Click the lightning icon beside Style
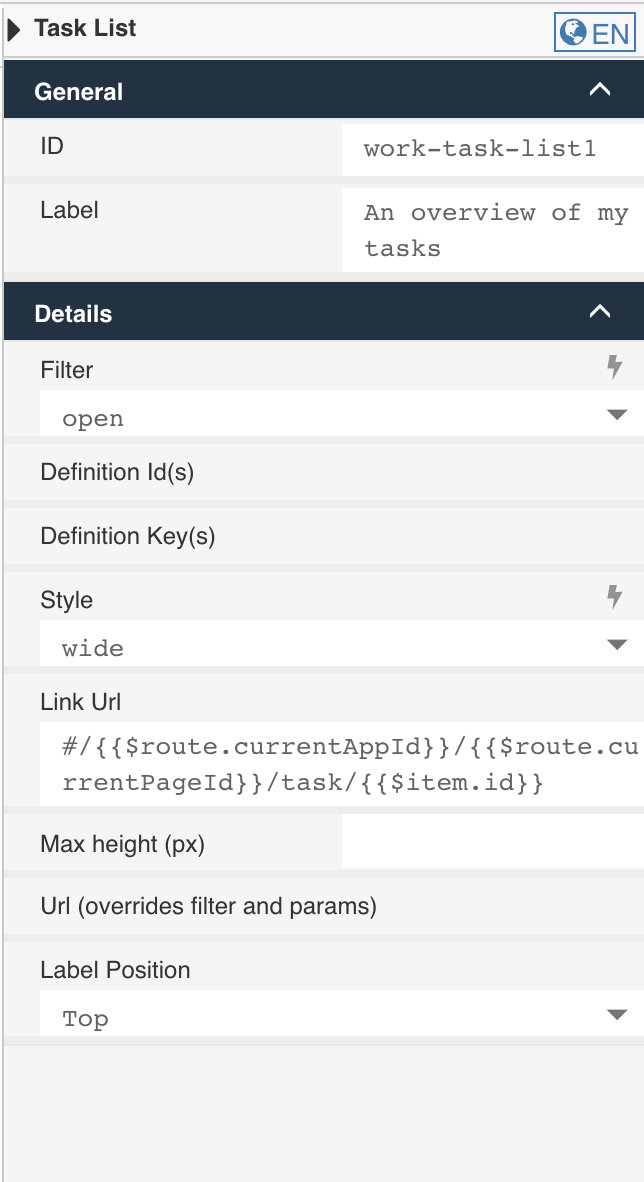644x1182 pixels. (x=614, y=597)
